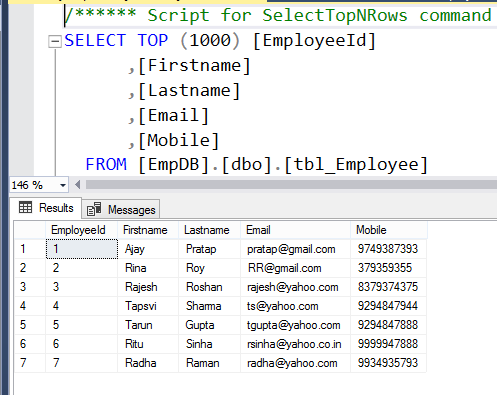Click the Lastname cell 'Gupta'
Viewport: 497px width, 395px height.
tap(209, 325)
